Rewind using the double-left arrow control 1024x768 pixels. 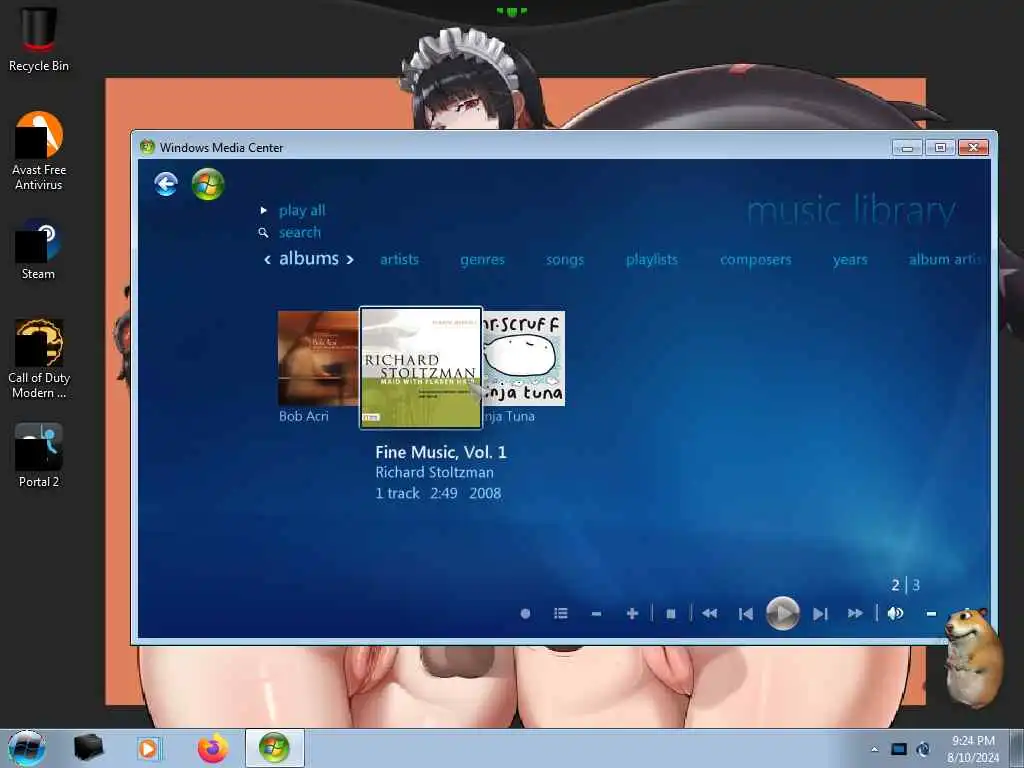point(710,613)
